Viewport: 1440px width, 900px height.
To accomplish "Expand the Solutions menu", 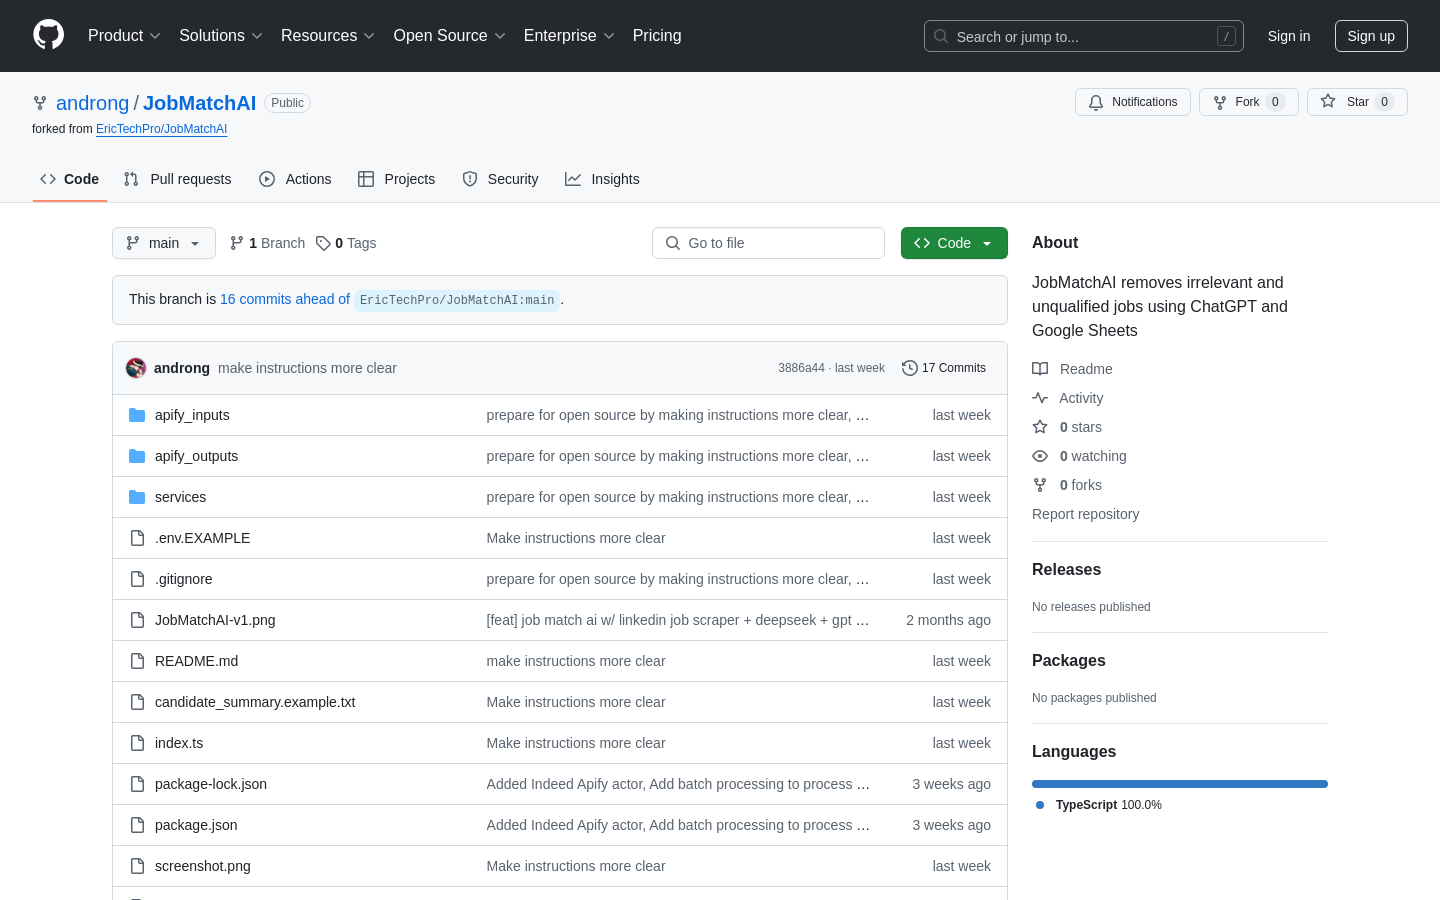I will click(221, 36).
